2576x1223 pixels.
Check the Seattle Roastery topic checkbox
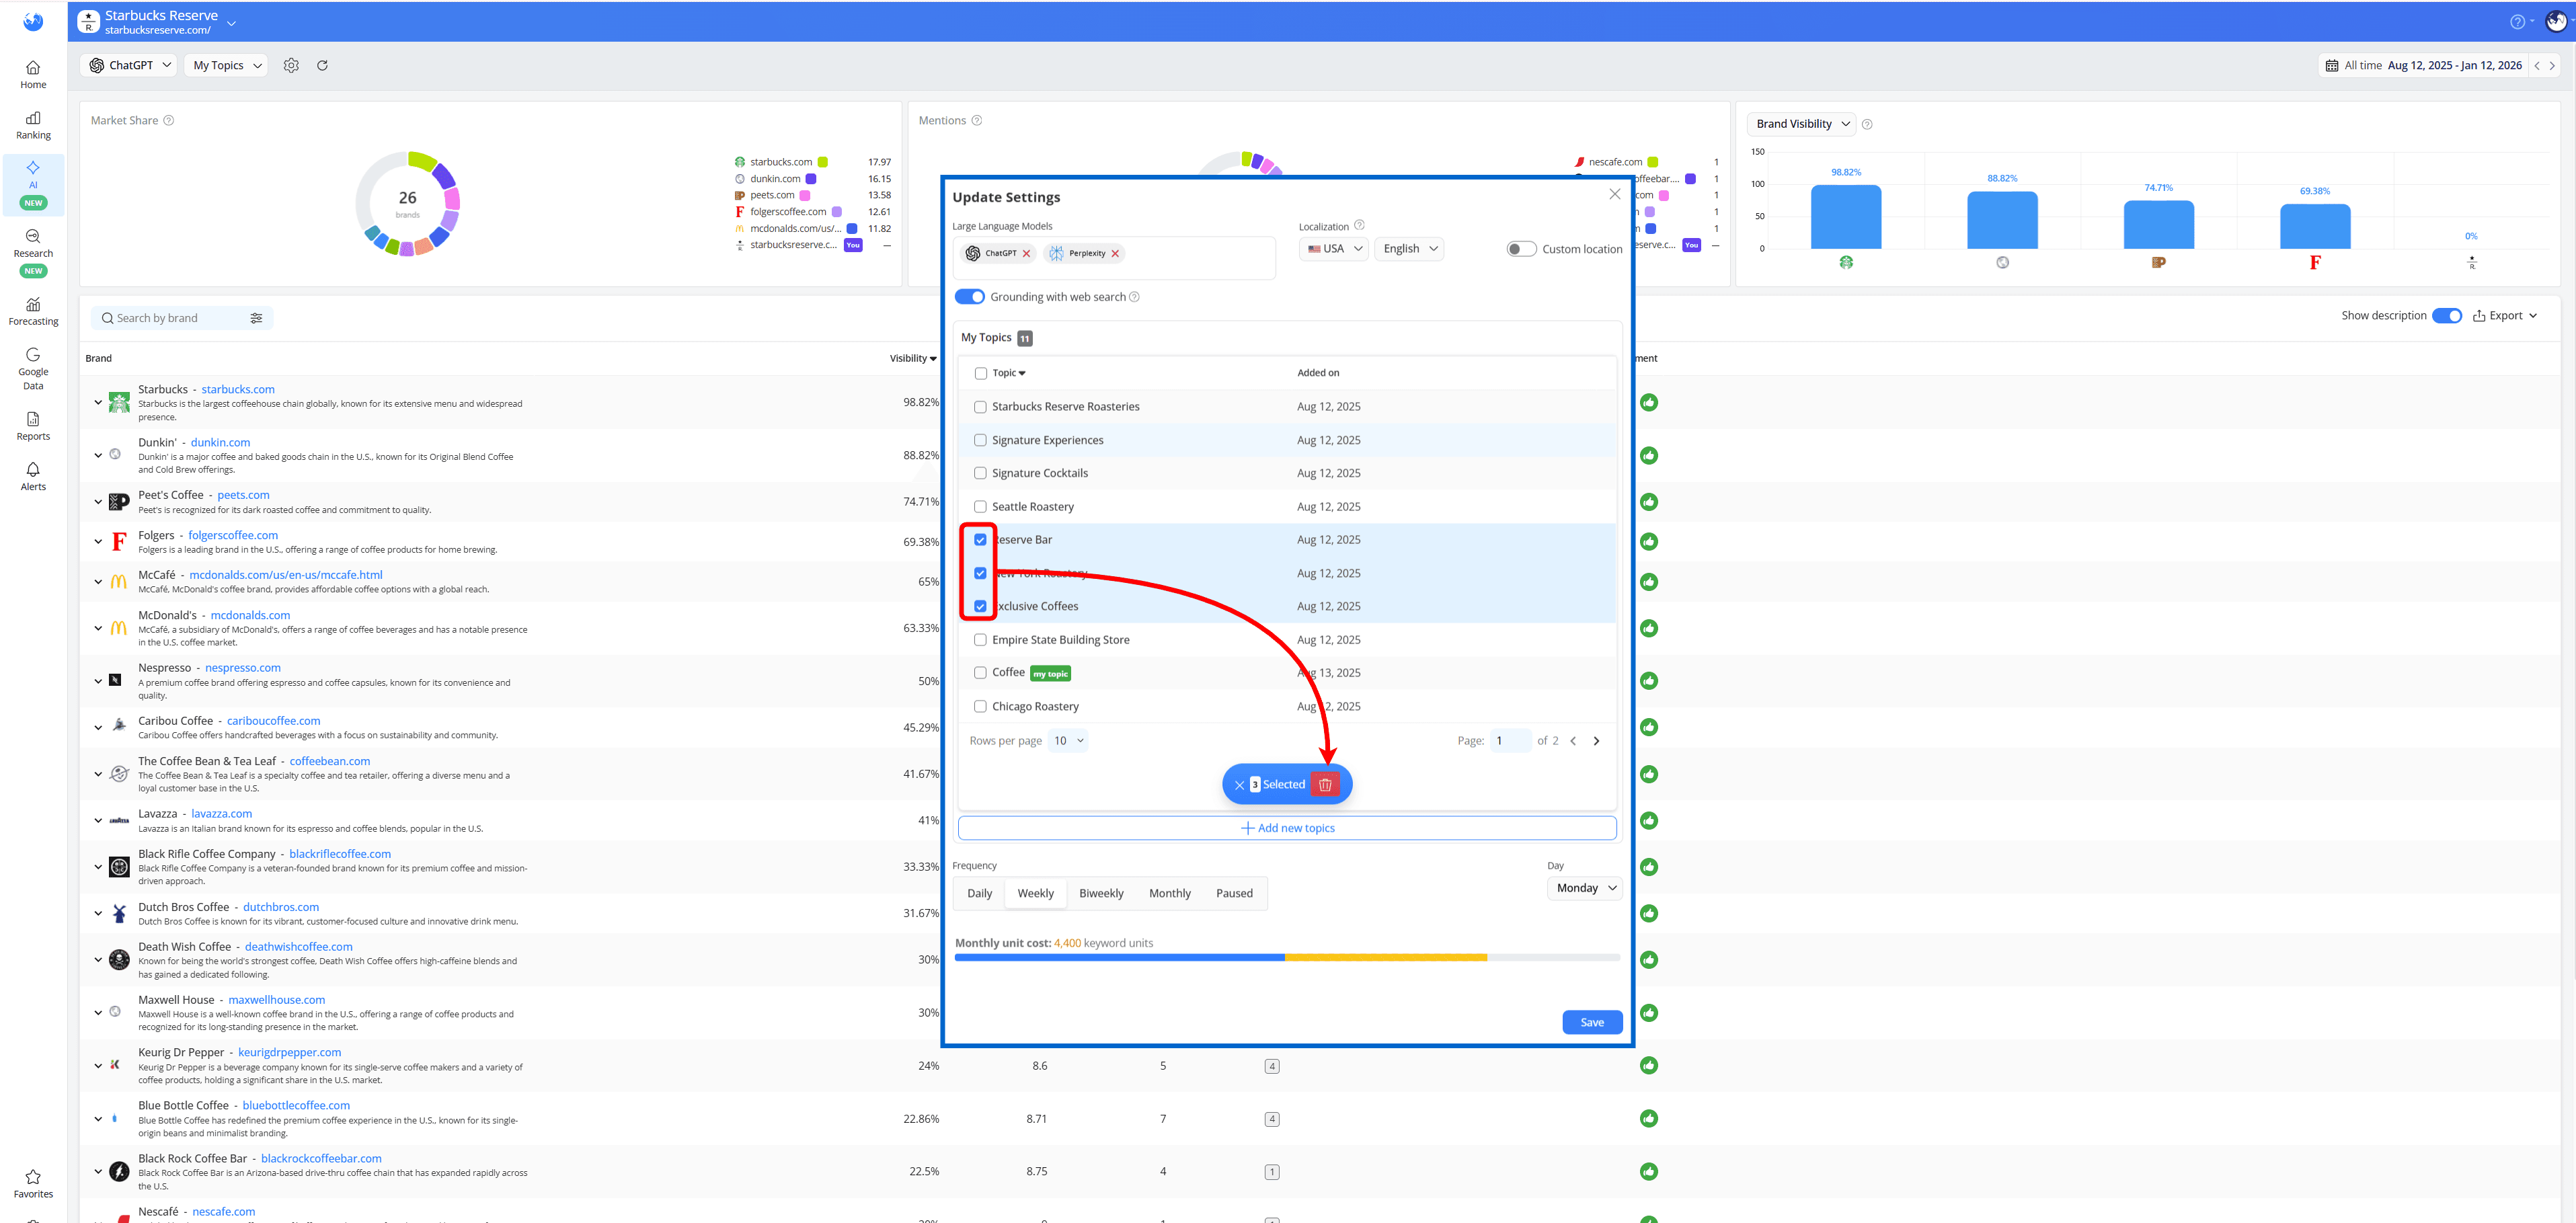980,506
